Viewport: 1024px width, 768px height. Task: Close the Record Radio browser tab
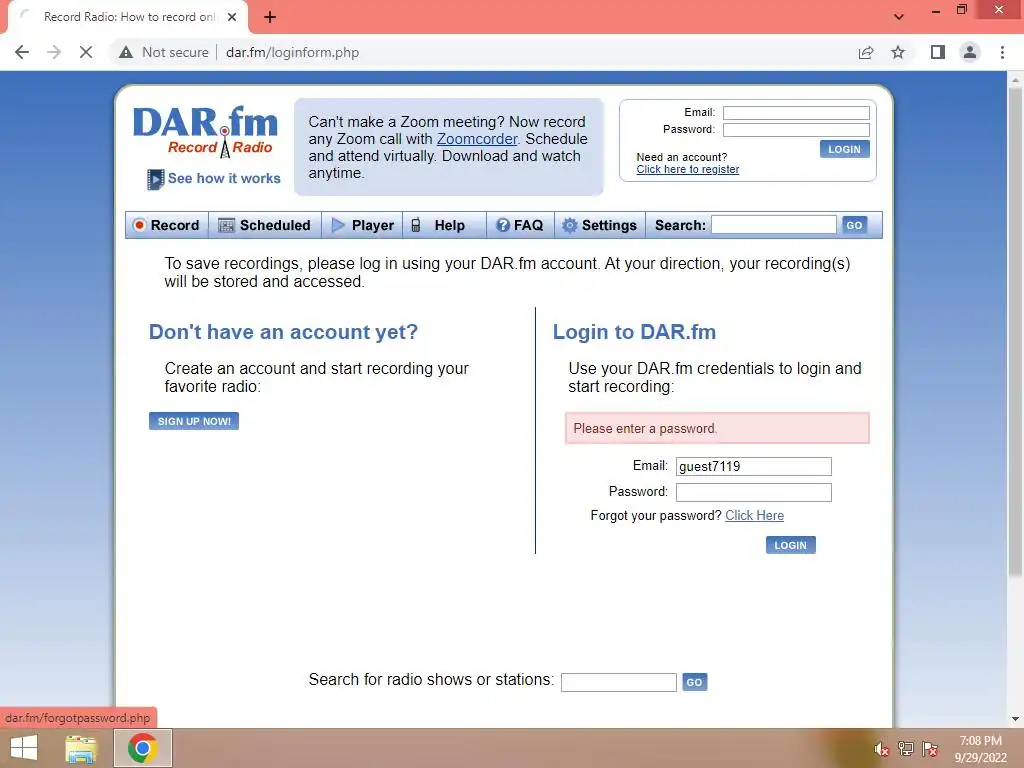(x=232, y=17)
